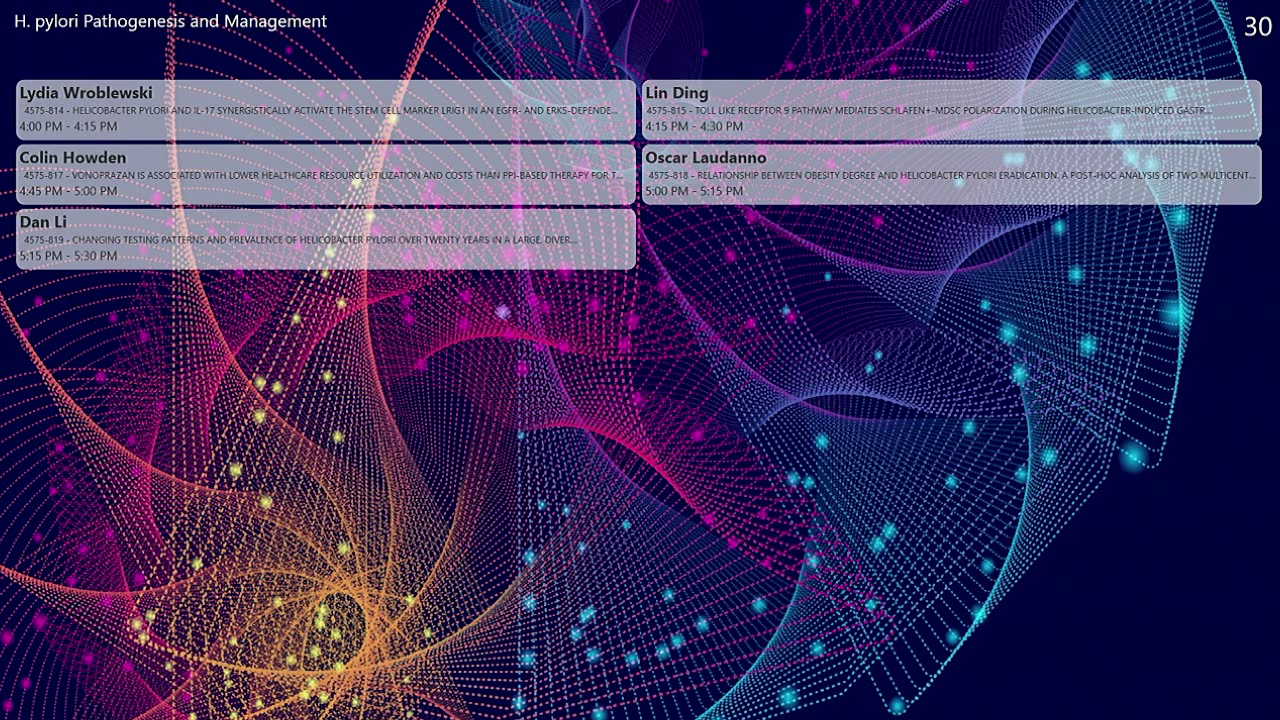The height and width of the screenshot is (720, 1280).
Task: Click the 5:15 PM - 5:30 PM time
Action: pyautogui.click(x=68, y=256)
